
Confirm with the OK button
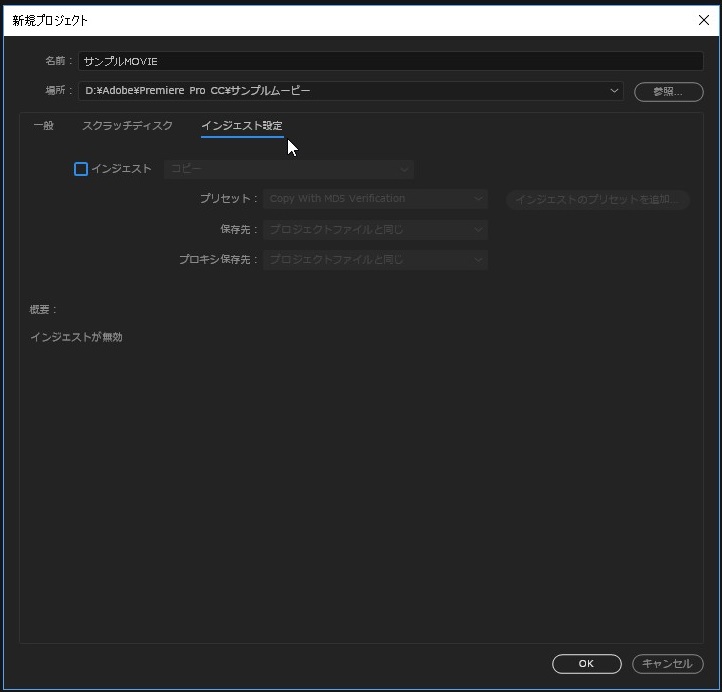pos(586,664)
